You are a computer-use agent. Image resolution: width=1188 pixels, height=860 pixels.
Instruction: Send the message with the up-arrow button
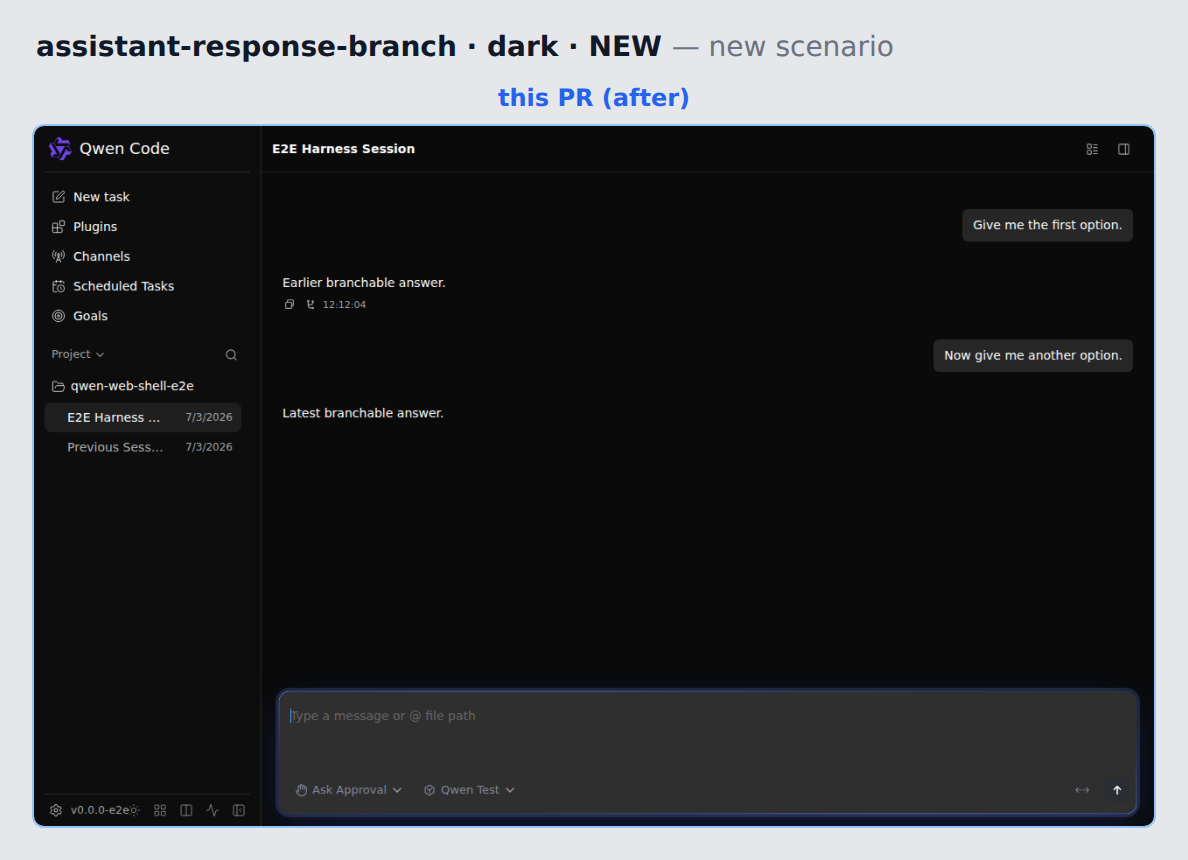(1117, 790)
